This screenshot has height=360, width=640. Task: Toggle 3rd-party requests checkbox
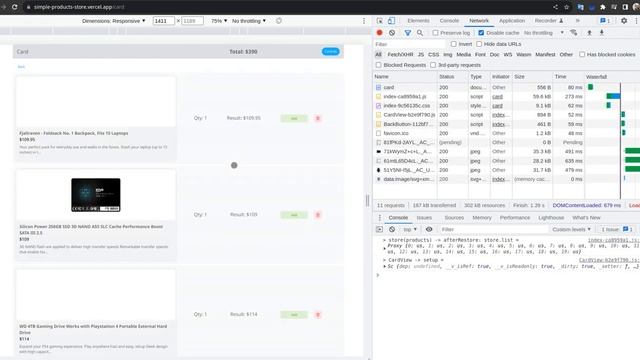(433, 65)
